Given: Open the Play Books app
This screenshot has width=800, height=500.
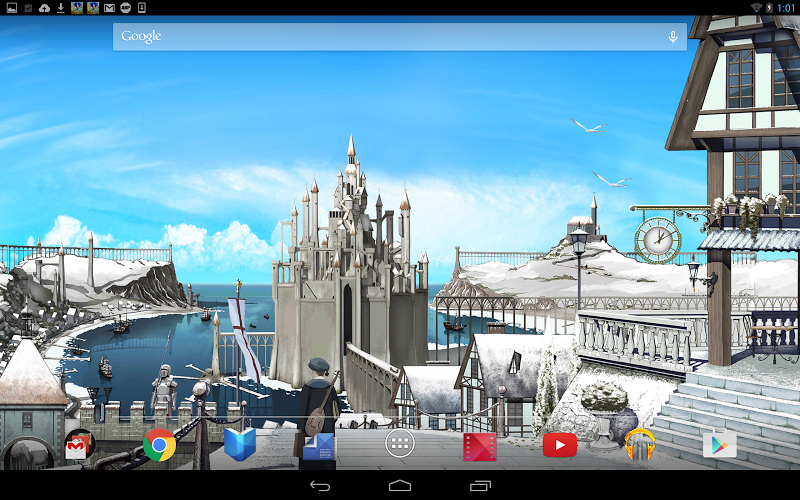Looking at the screenshot, I should (239, 445).
